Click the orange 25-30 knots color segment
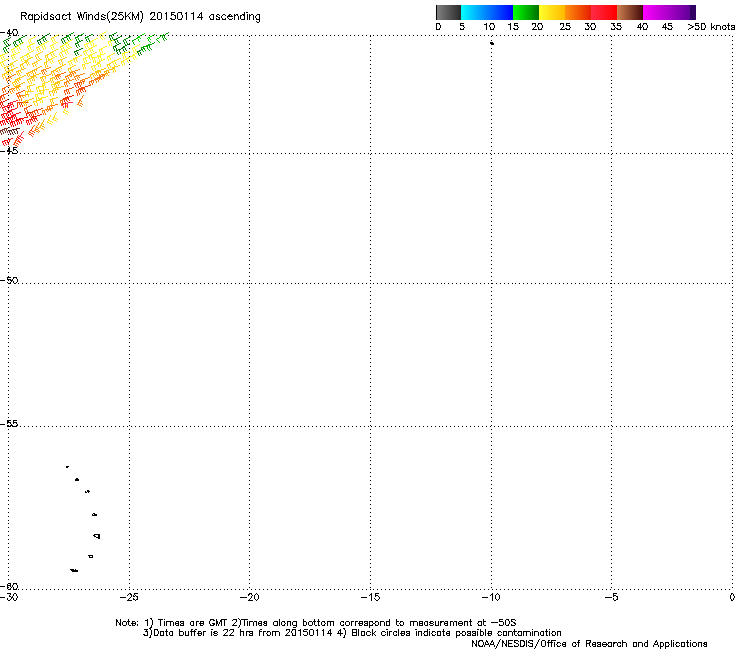This screenshot has width=740, height=650. [578, 12]
